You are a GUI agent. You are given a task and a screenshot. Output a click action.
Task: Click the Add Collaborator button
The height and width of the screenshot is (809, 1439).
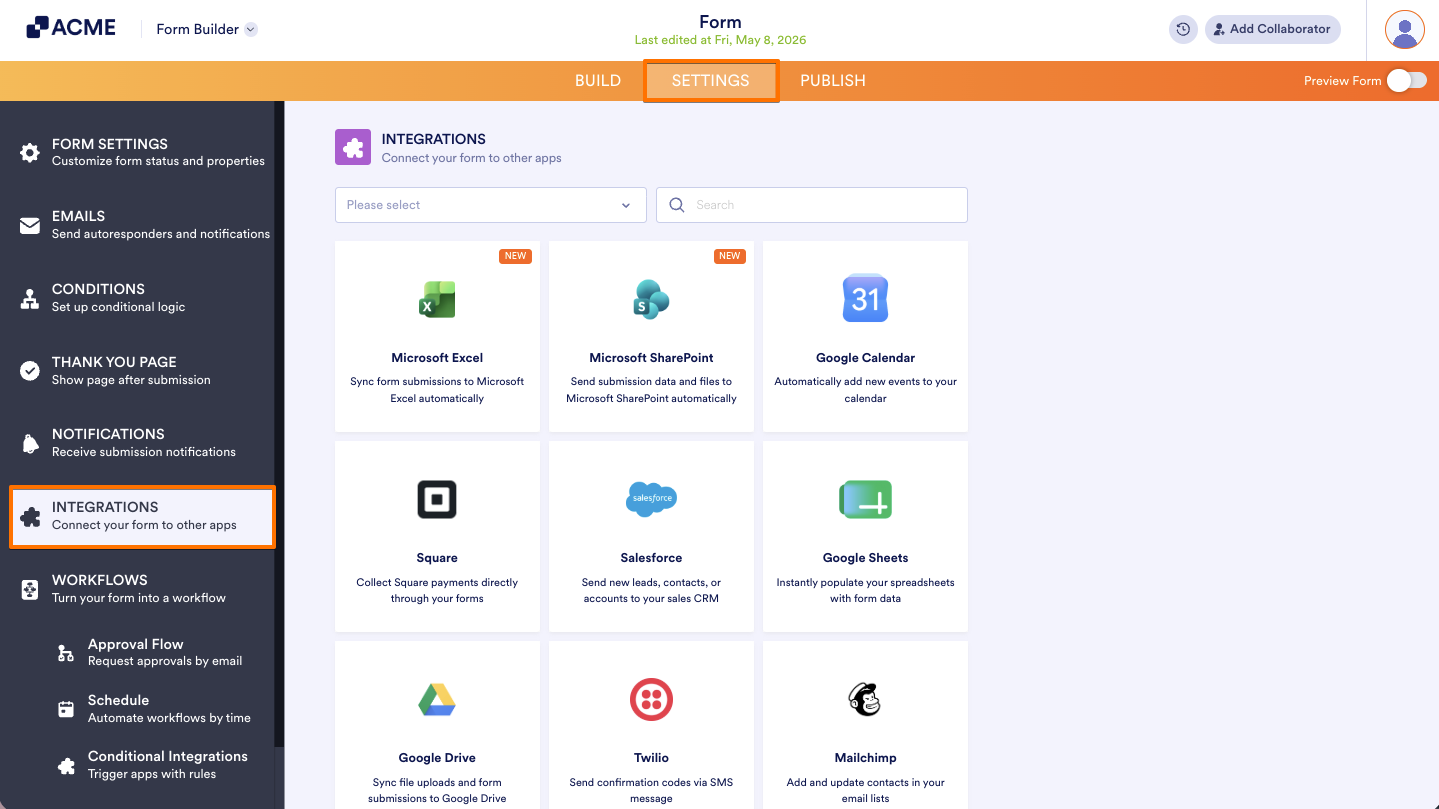pyautogui.click(x=1273, y=29)
